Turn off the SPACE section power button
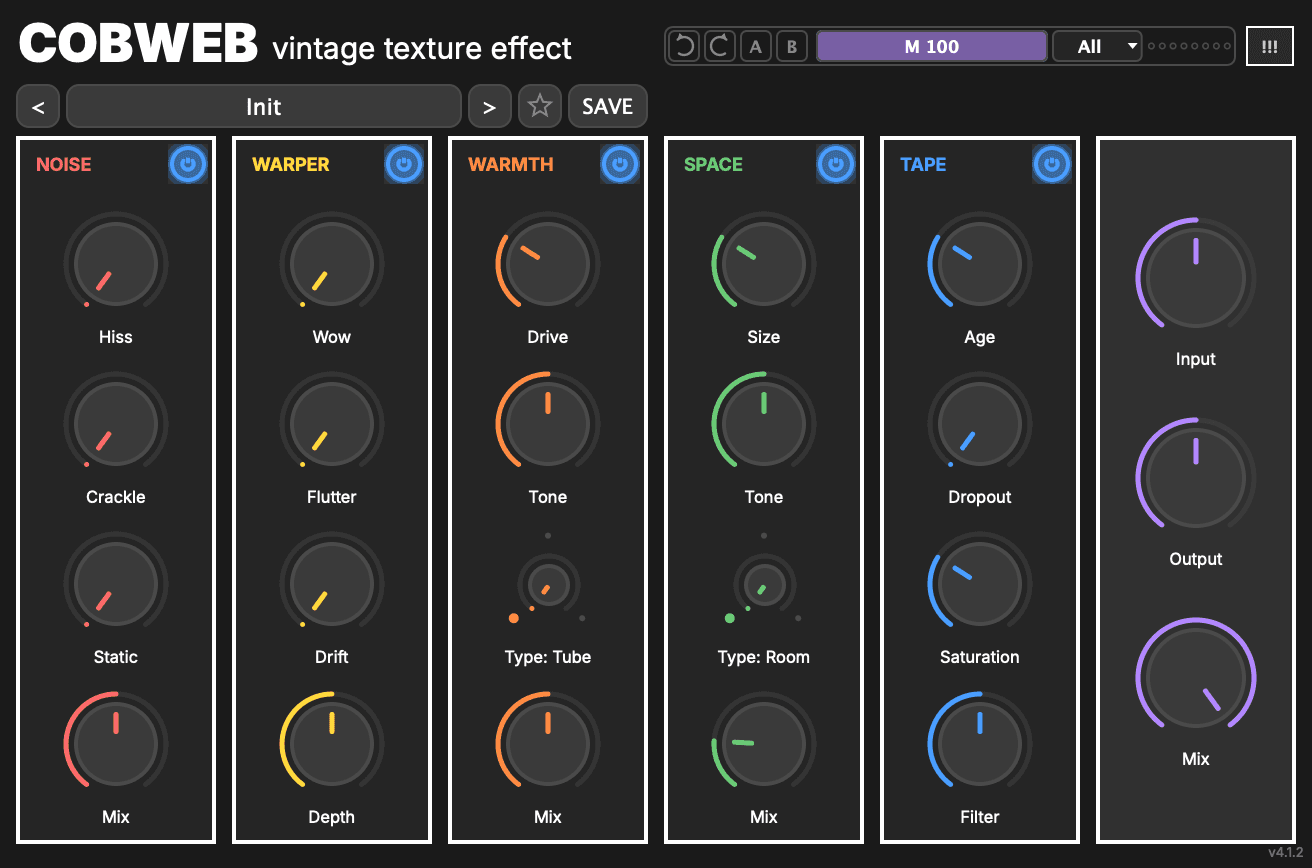 click(836, 164)
